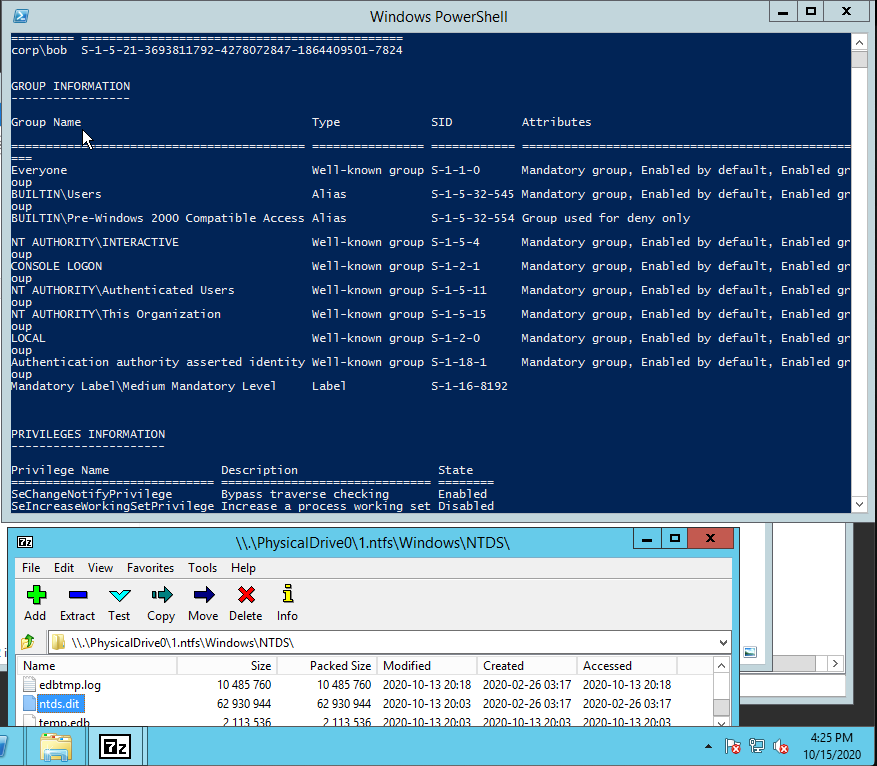The height and width of the screenshot is (766, 877).
Task: Open Action Center flag icon in tray
Action: click(732, 746)
